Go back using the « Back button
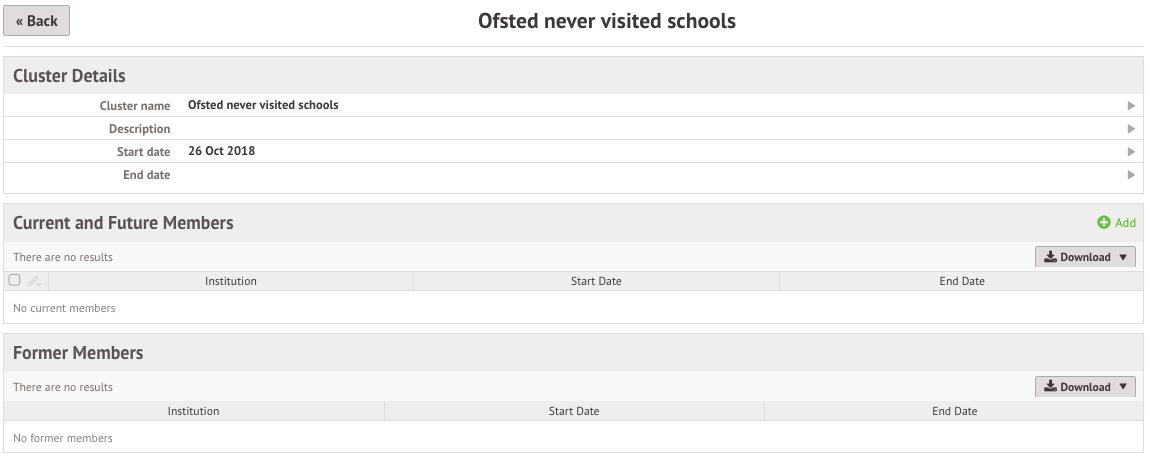The width and height of the screenshot is (1150, 463). [37, 21]
